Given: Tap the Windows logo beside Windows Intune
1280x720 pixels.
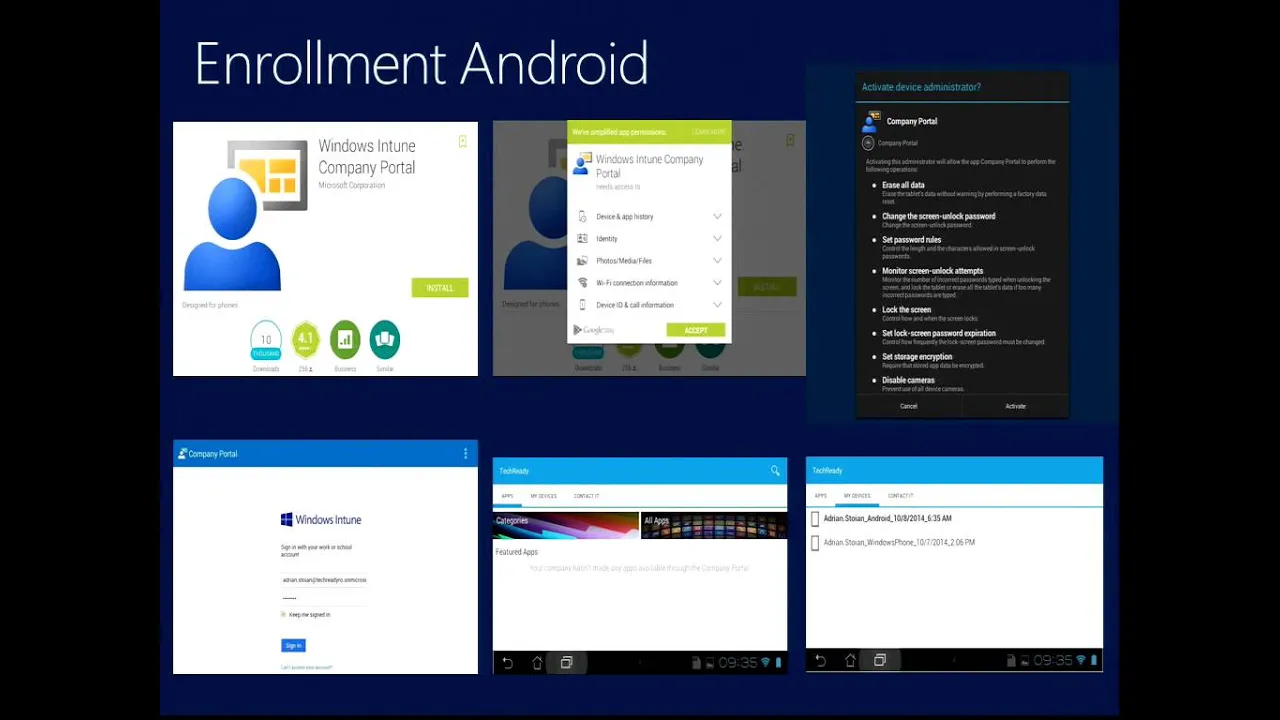Looking at the screenshot, I should [x=287, y=520].
